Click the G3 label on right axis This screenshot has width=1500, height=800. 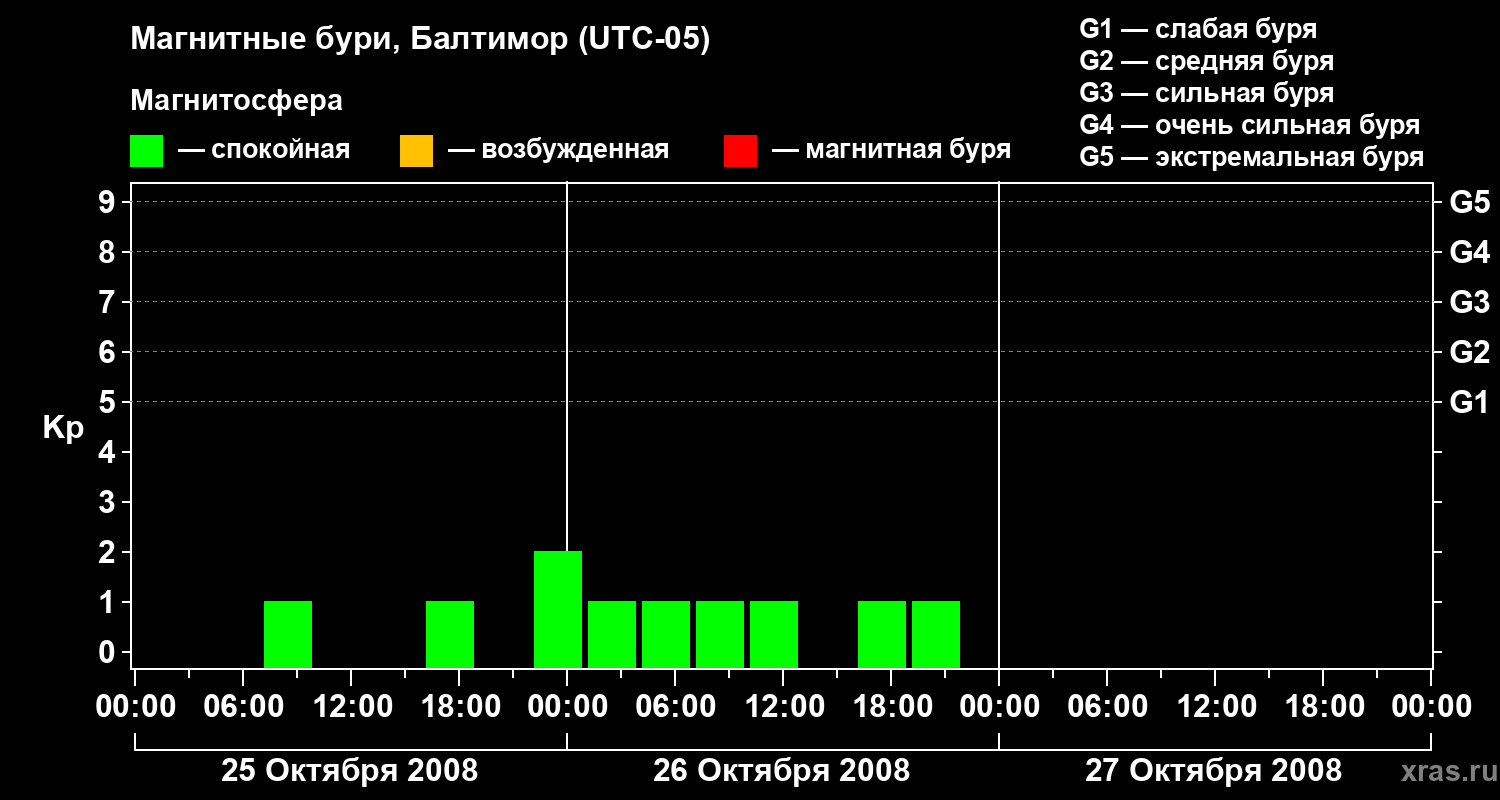pyautogui.click(x=1470, y=302)
